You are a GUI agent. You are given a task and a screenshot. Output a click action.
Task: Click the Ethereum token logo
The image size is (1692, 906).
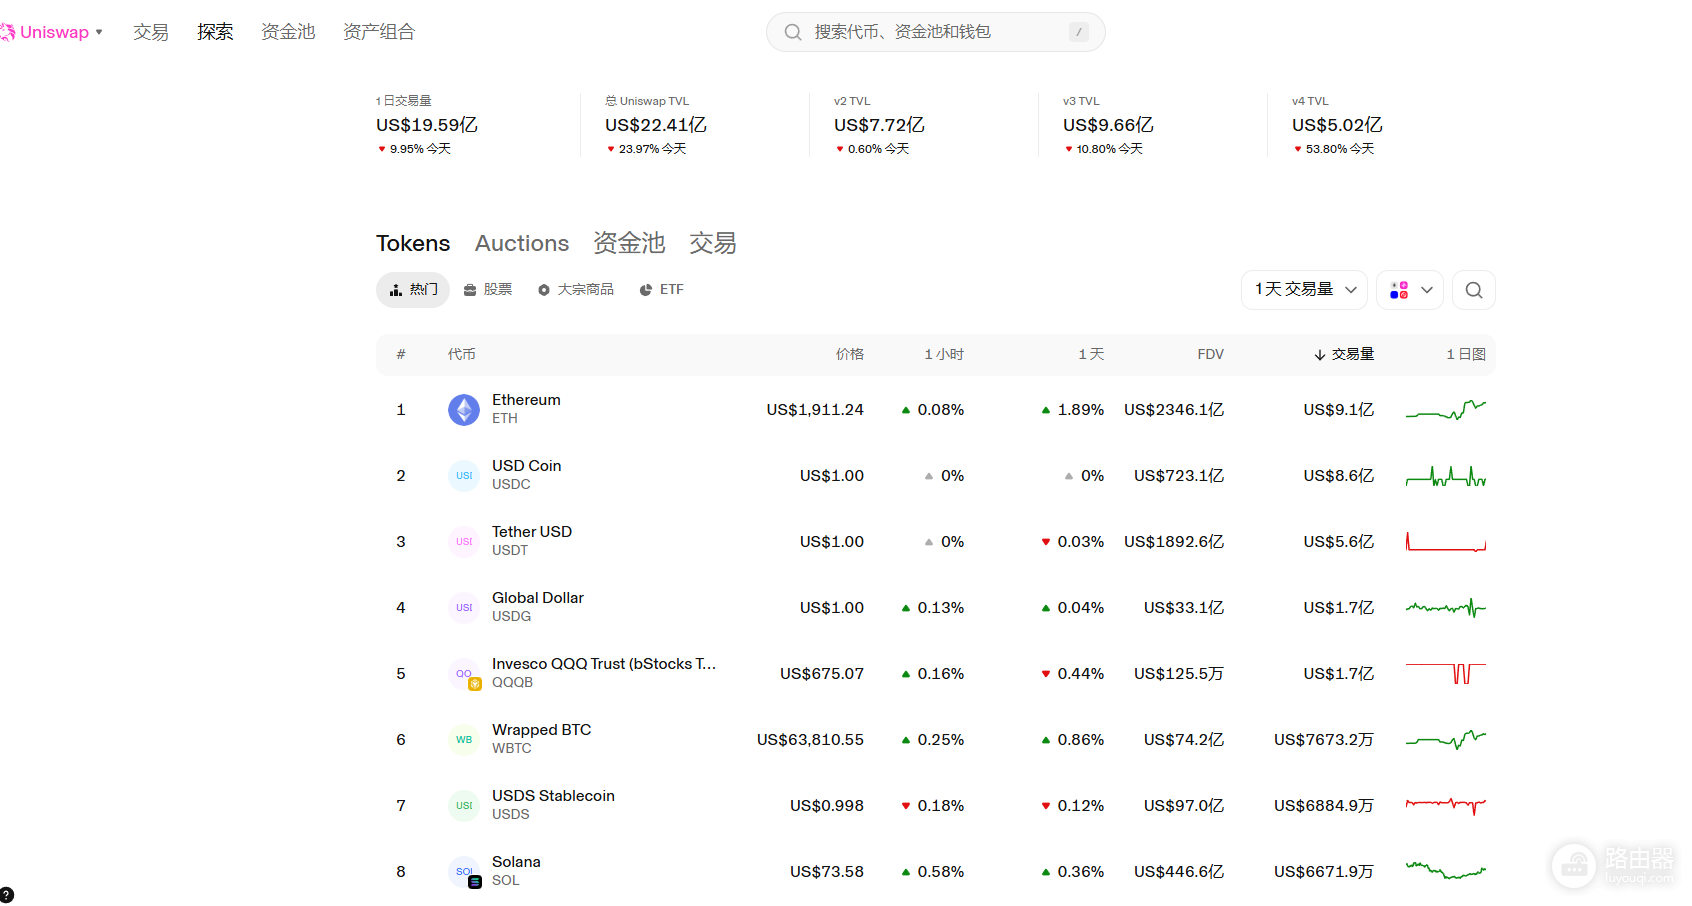(x=464, y=410)
